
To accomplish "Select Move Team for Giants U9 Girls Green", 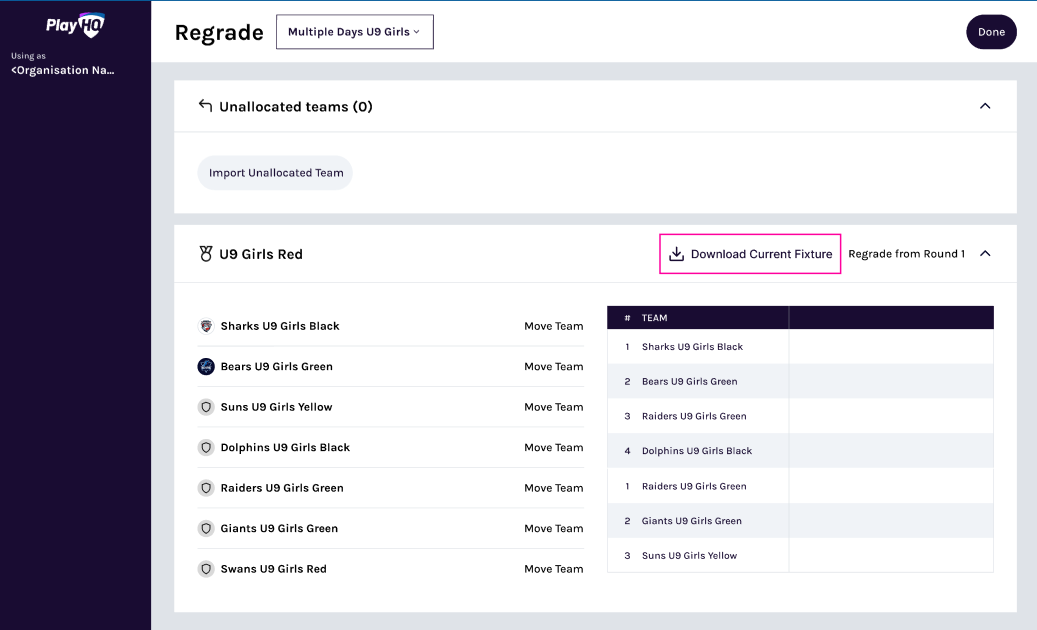I will pyautogui.click(x=553, y=528).
